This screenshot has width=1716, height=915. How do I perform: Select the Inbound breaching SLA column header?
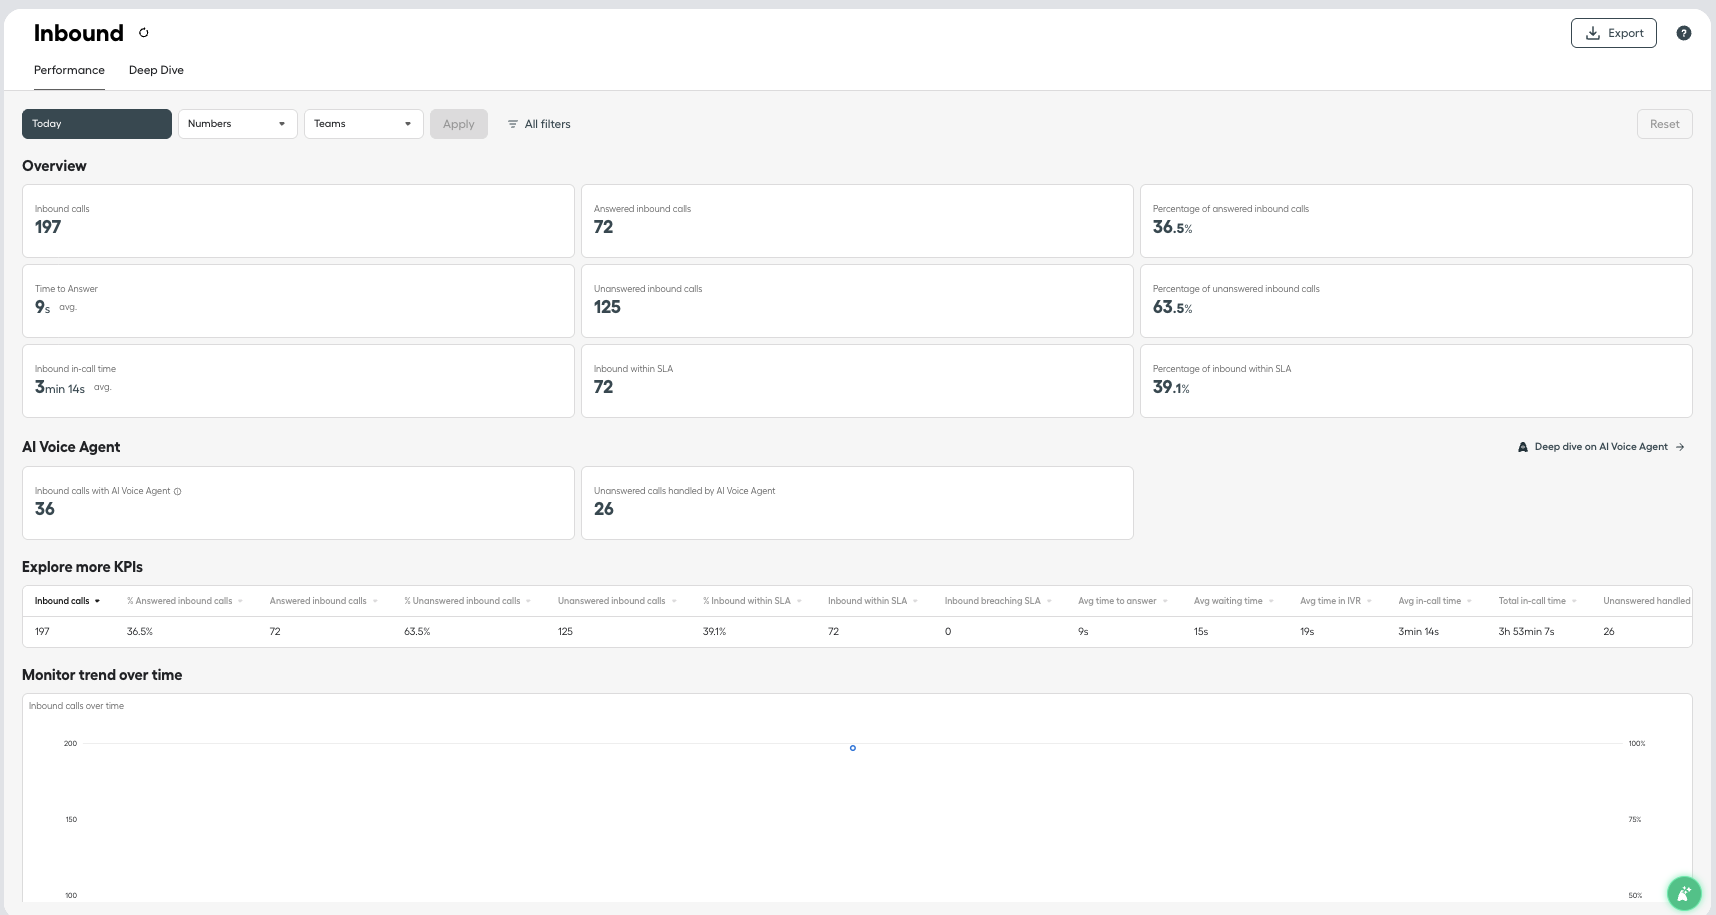pos(997,601)
